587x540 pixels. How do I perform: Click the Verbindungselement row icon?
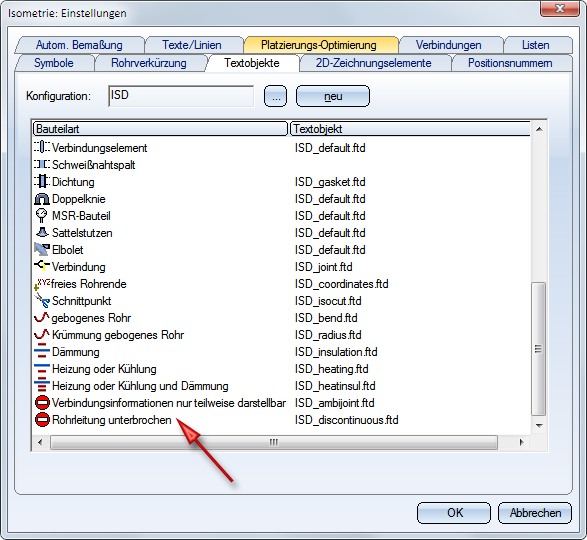click(42, 147)
